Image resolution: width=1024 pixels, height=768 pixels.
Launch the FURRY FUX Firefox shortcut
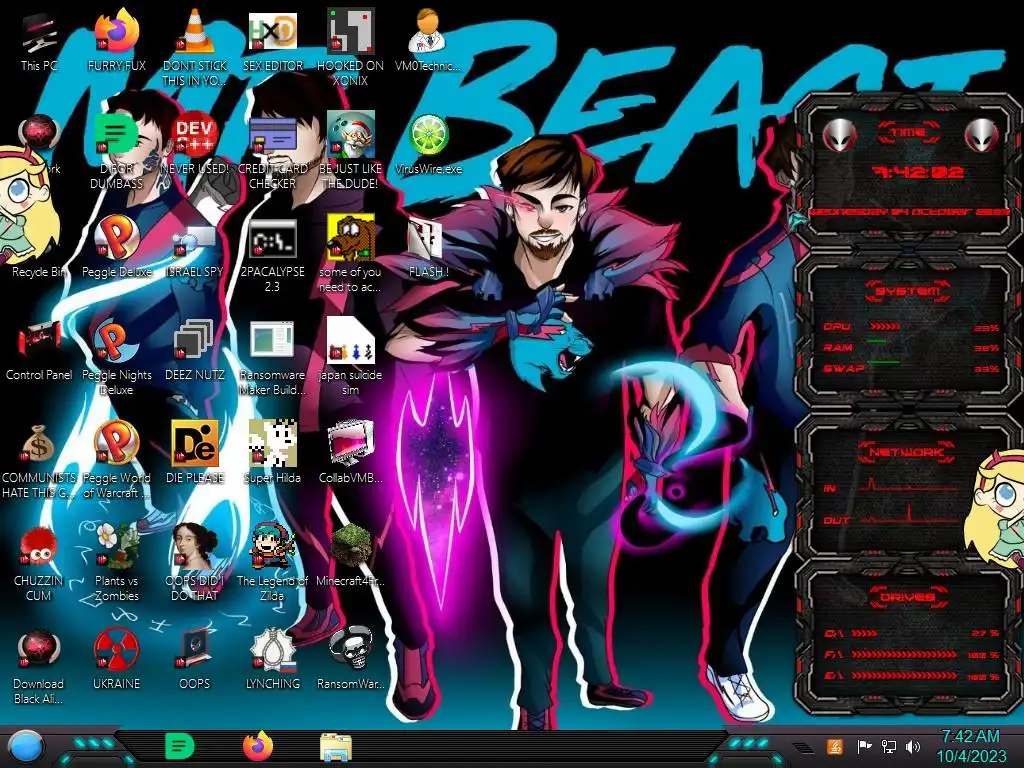(116, 40)
